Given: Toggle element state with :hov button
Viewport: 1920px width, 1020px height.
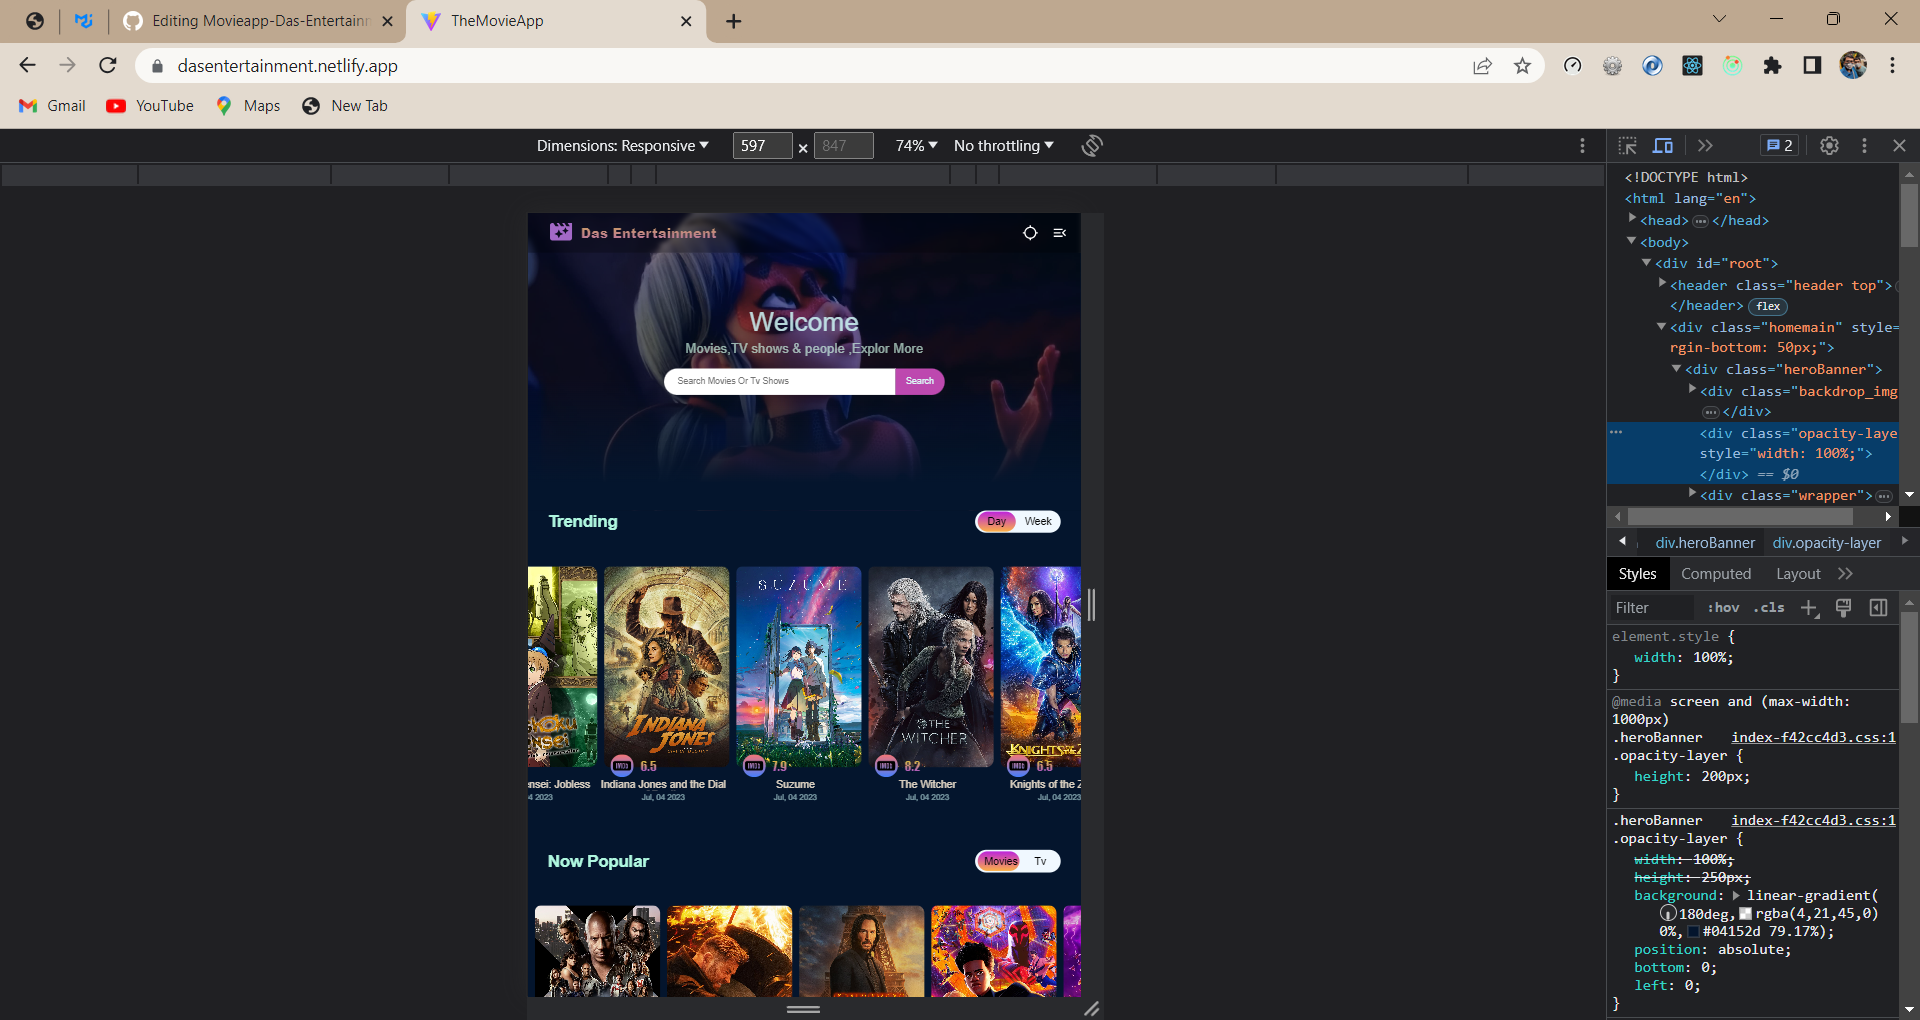Looking at the screenshot, I should pyautogui.click(x=1723, y=608).
